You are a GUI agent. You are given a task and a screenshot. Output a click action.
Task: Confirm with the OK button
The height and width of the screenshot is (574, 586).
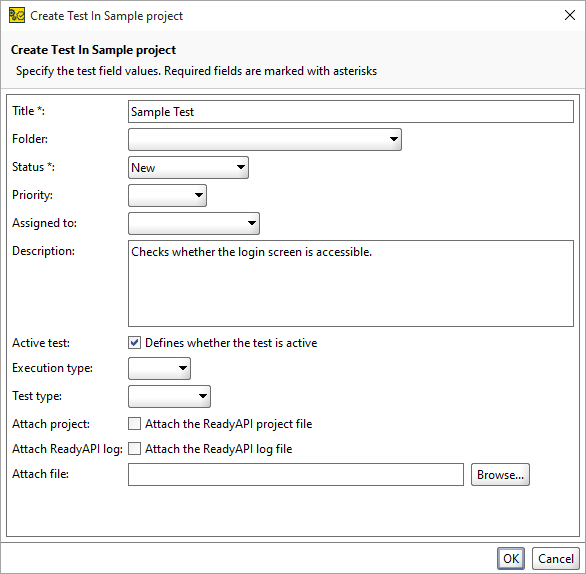click(x=511, y=559)
